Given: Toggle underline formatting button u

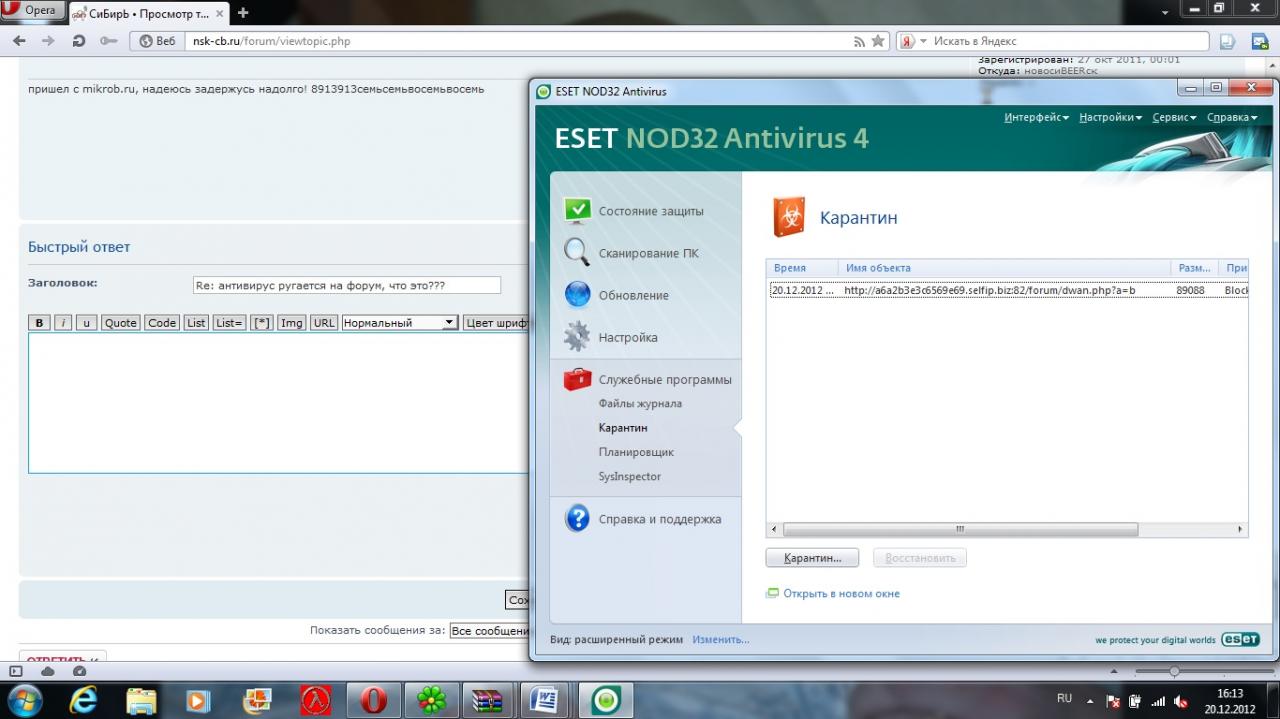Looking at the screenshot, I should pyautogui.click(x=86, y=323).
